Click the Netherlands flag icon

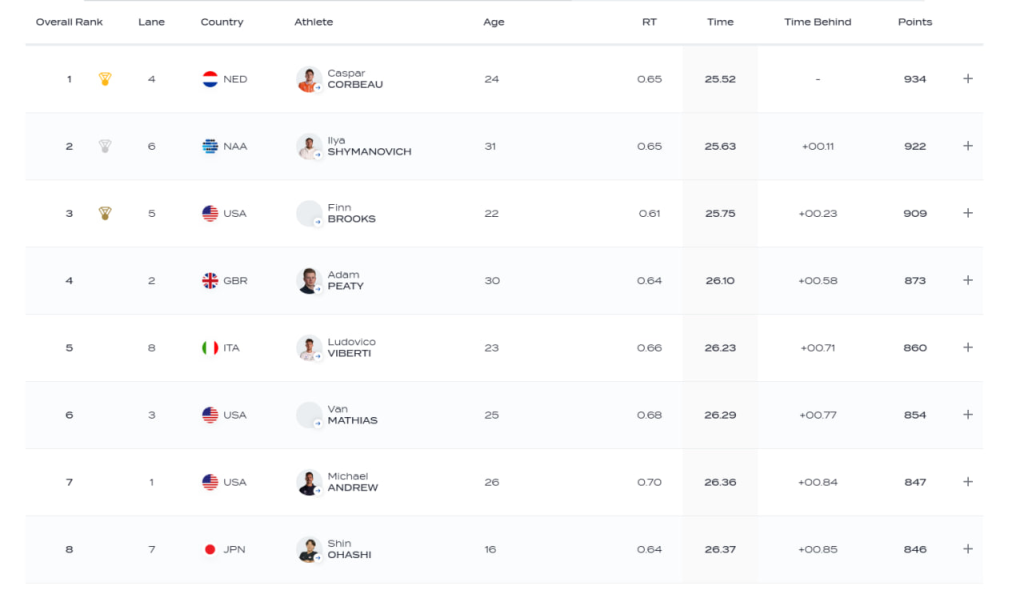210,79
